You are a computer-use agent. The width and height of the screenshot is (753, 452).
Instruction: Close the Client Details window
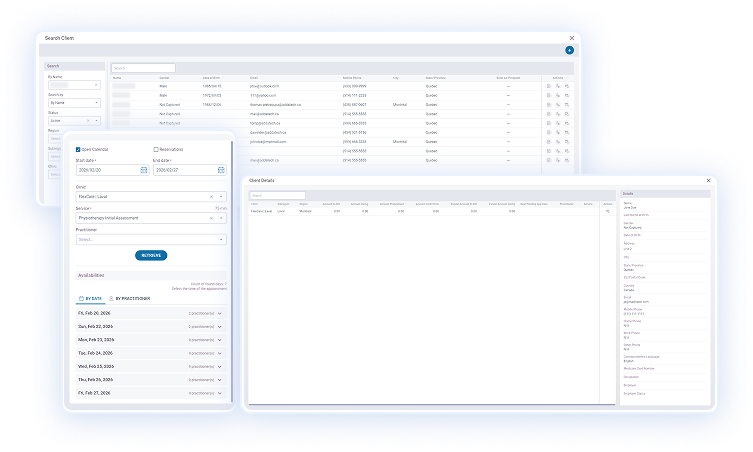(707, 180)
